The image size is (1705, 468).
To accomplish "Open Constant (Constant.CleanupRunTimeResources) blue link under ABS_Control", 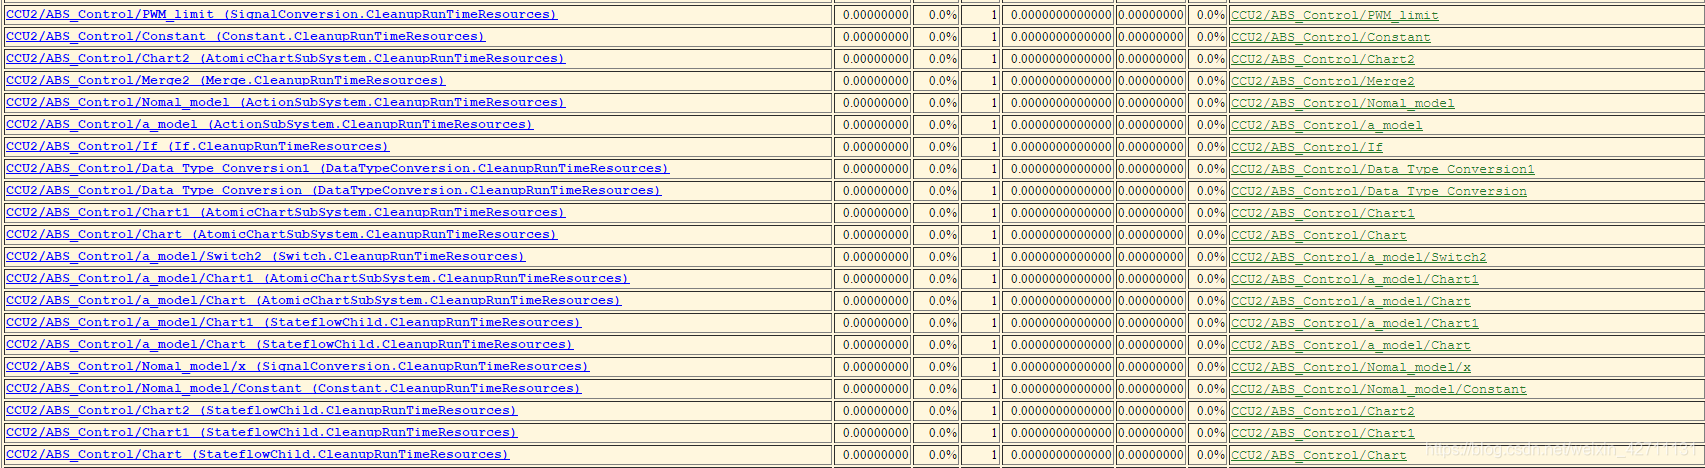I will [x=246, y=37].
